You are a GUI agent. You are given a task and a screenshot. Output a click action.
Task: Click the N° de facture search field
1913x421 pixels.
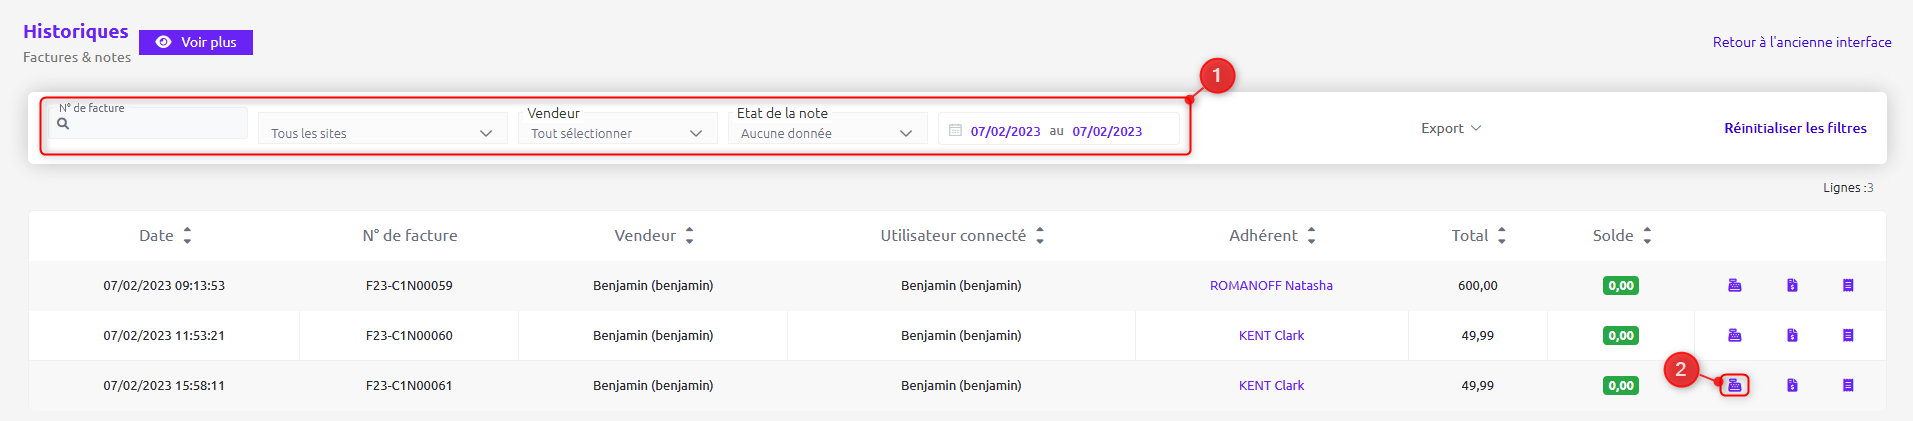(148, 123)
